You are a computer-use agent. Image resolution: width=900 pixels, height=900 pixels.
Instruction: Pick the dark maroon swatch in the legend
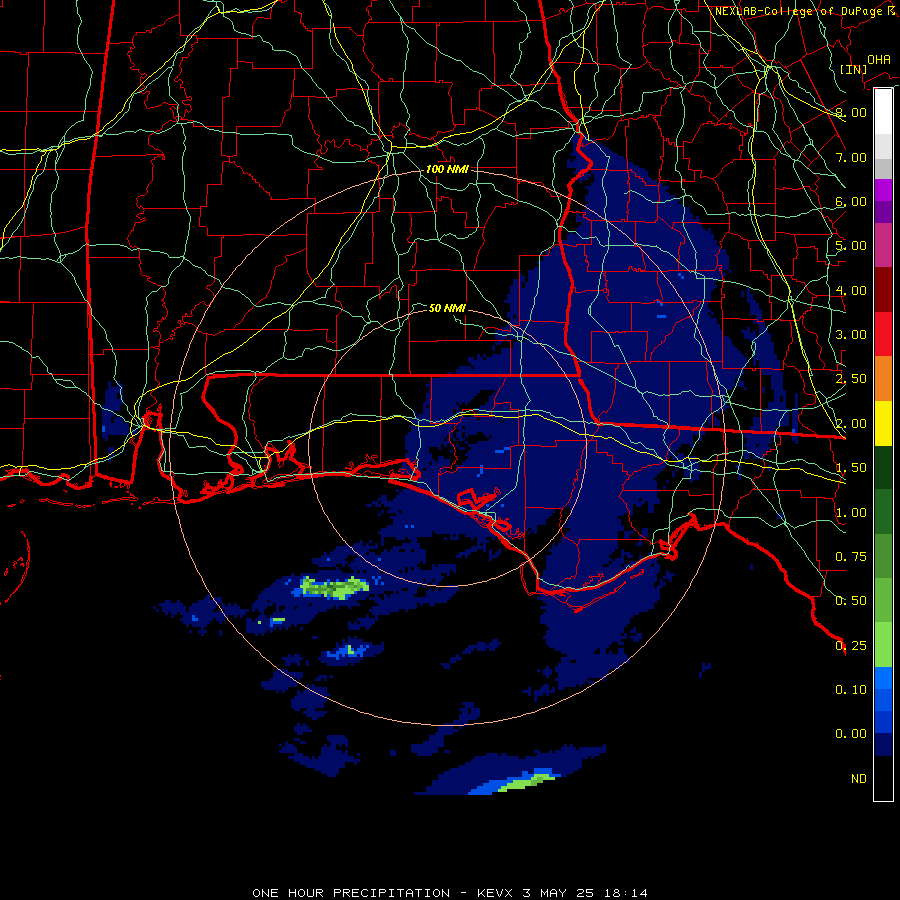coord(883,290)
